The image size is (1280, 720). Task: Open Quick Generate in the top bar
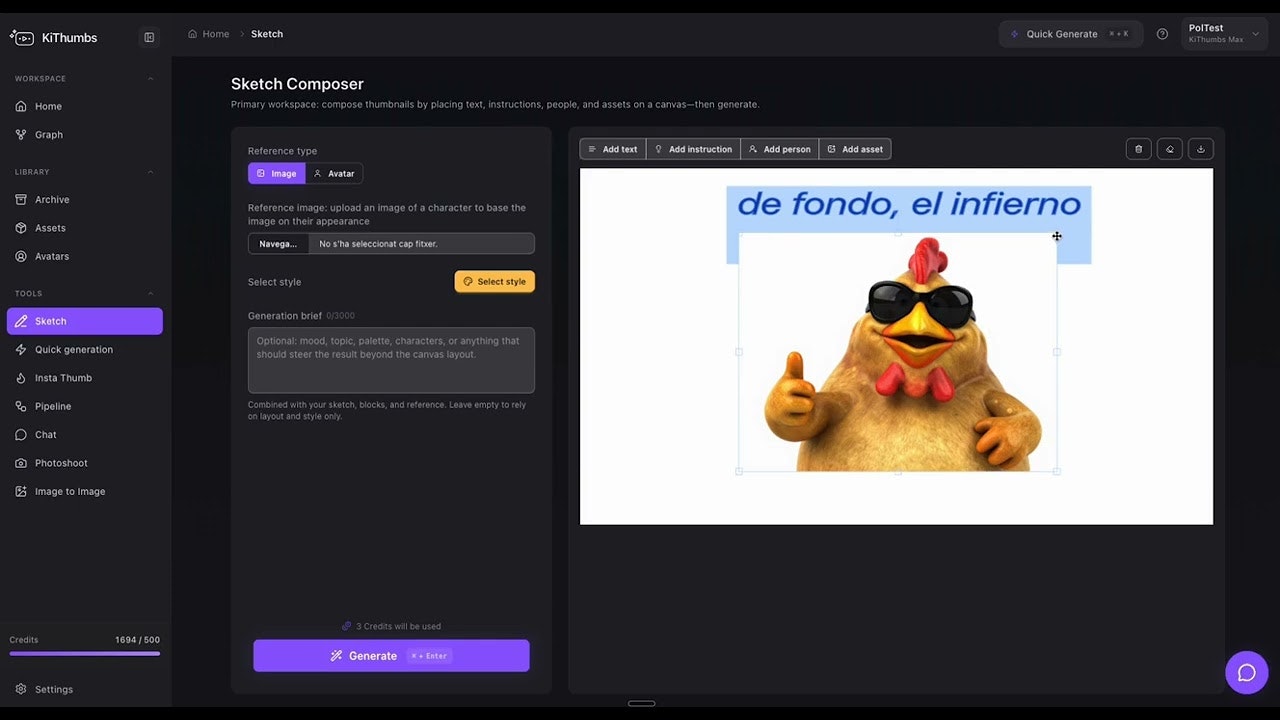1071,34
